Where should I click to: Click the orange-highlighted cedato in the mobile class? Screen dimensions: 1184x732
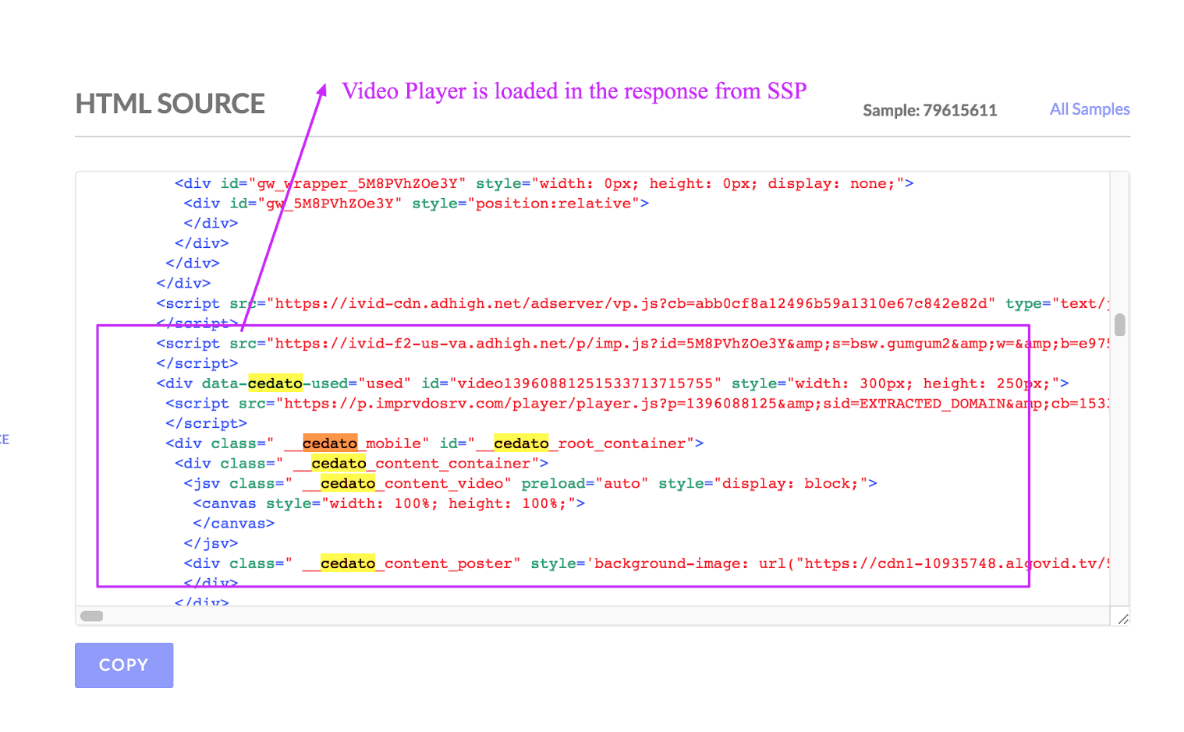(x=329, y=443)
